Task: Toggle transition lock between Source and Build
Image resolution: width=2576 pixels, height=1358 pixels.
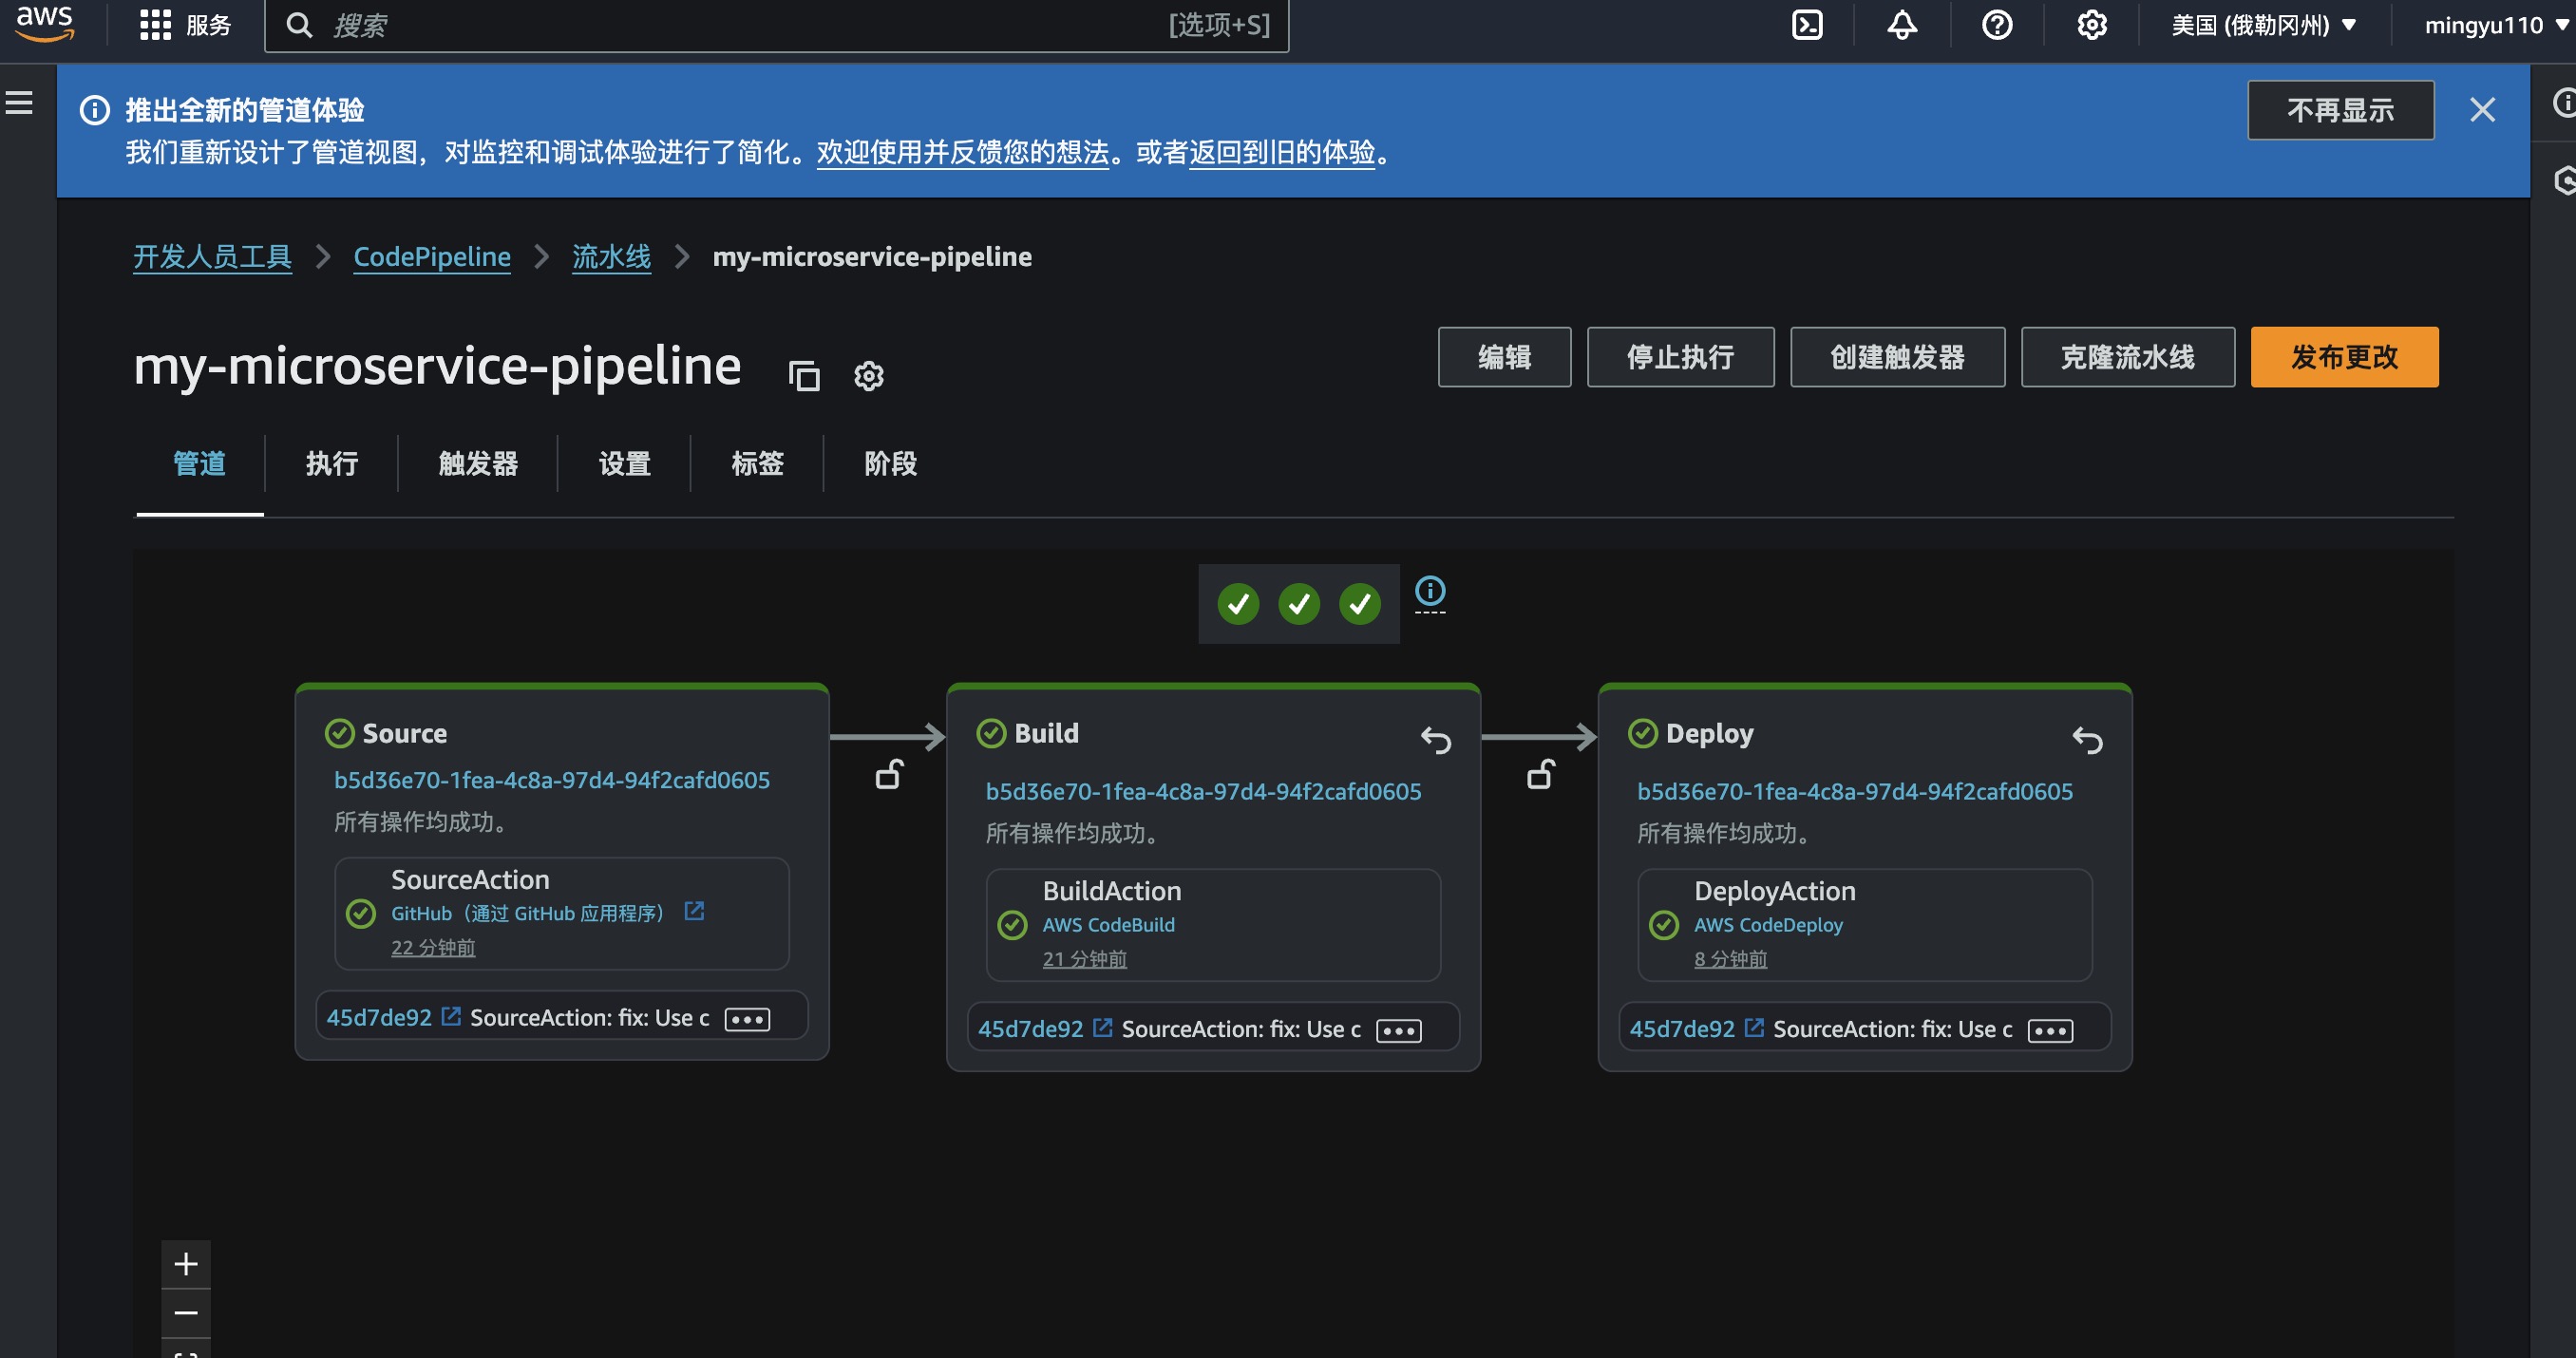Action: click(x=889, y=775)
